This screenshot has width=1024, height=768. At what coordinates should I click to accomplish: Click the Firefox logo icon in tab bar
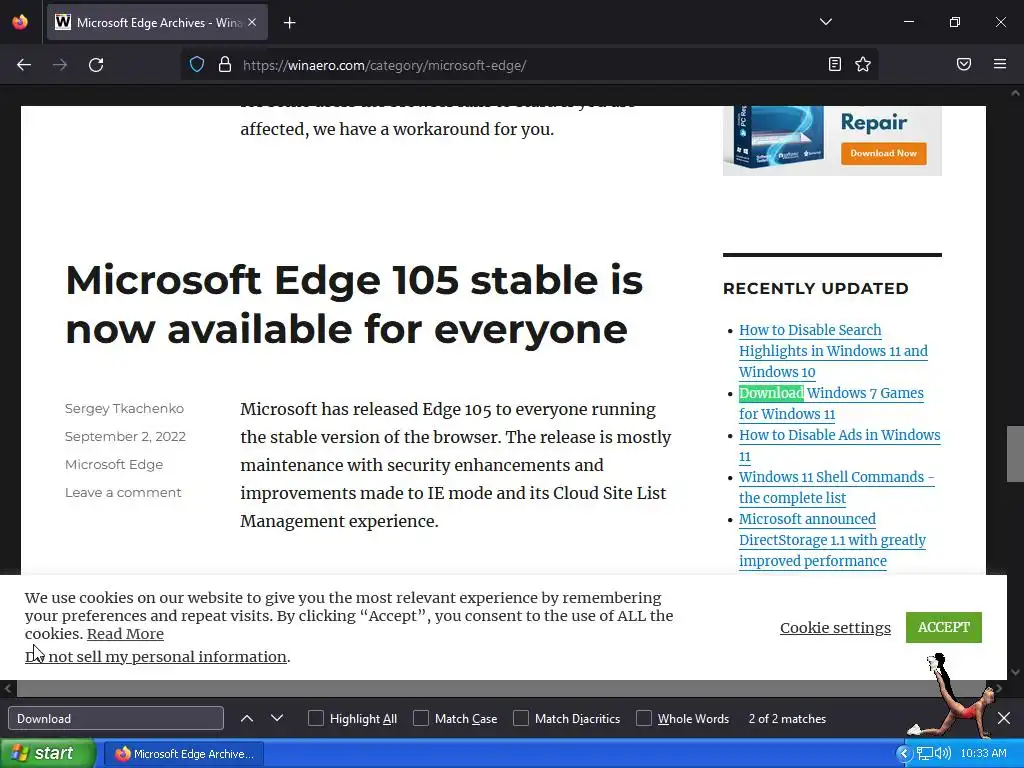(x=20, y=22)
